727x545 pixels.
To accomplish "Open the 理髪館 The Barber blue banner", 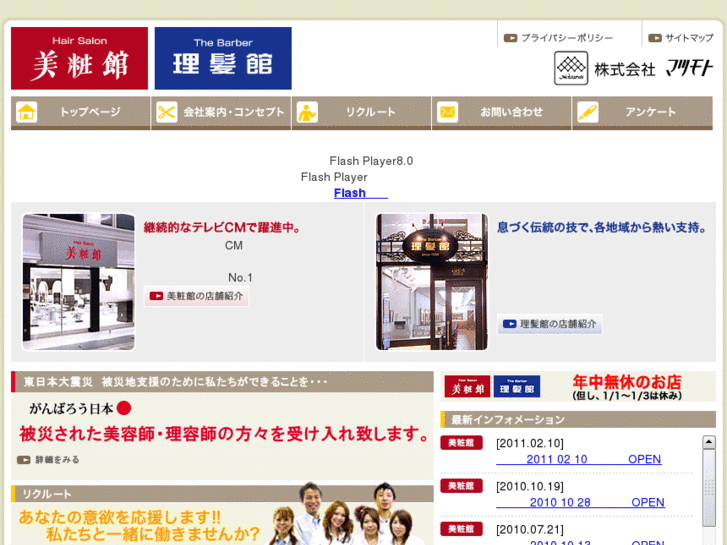I will click(x=223, y=58).
